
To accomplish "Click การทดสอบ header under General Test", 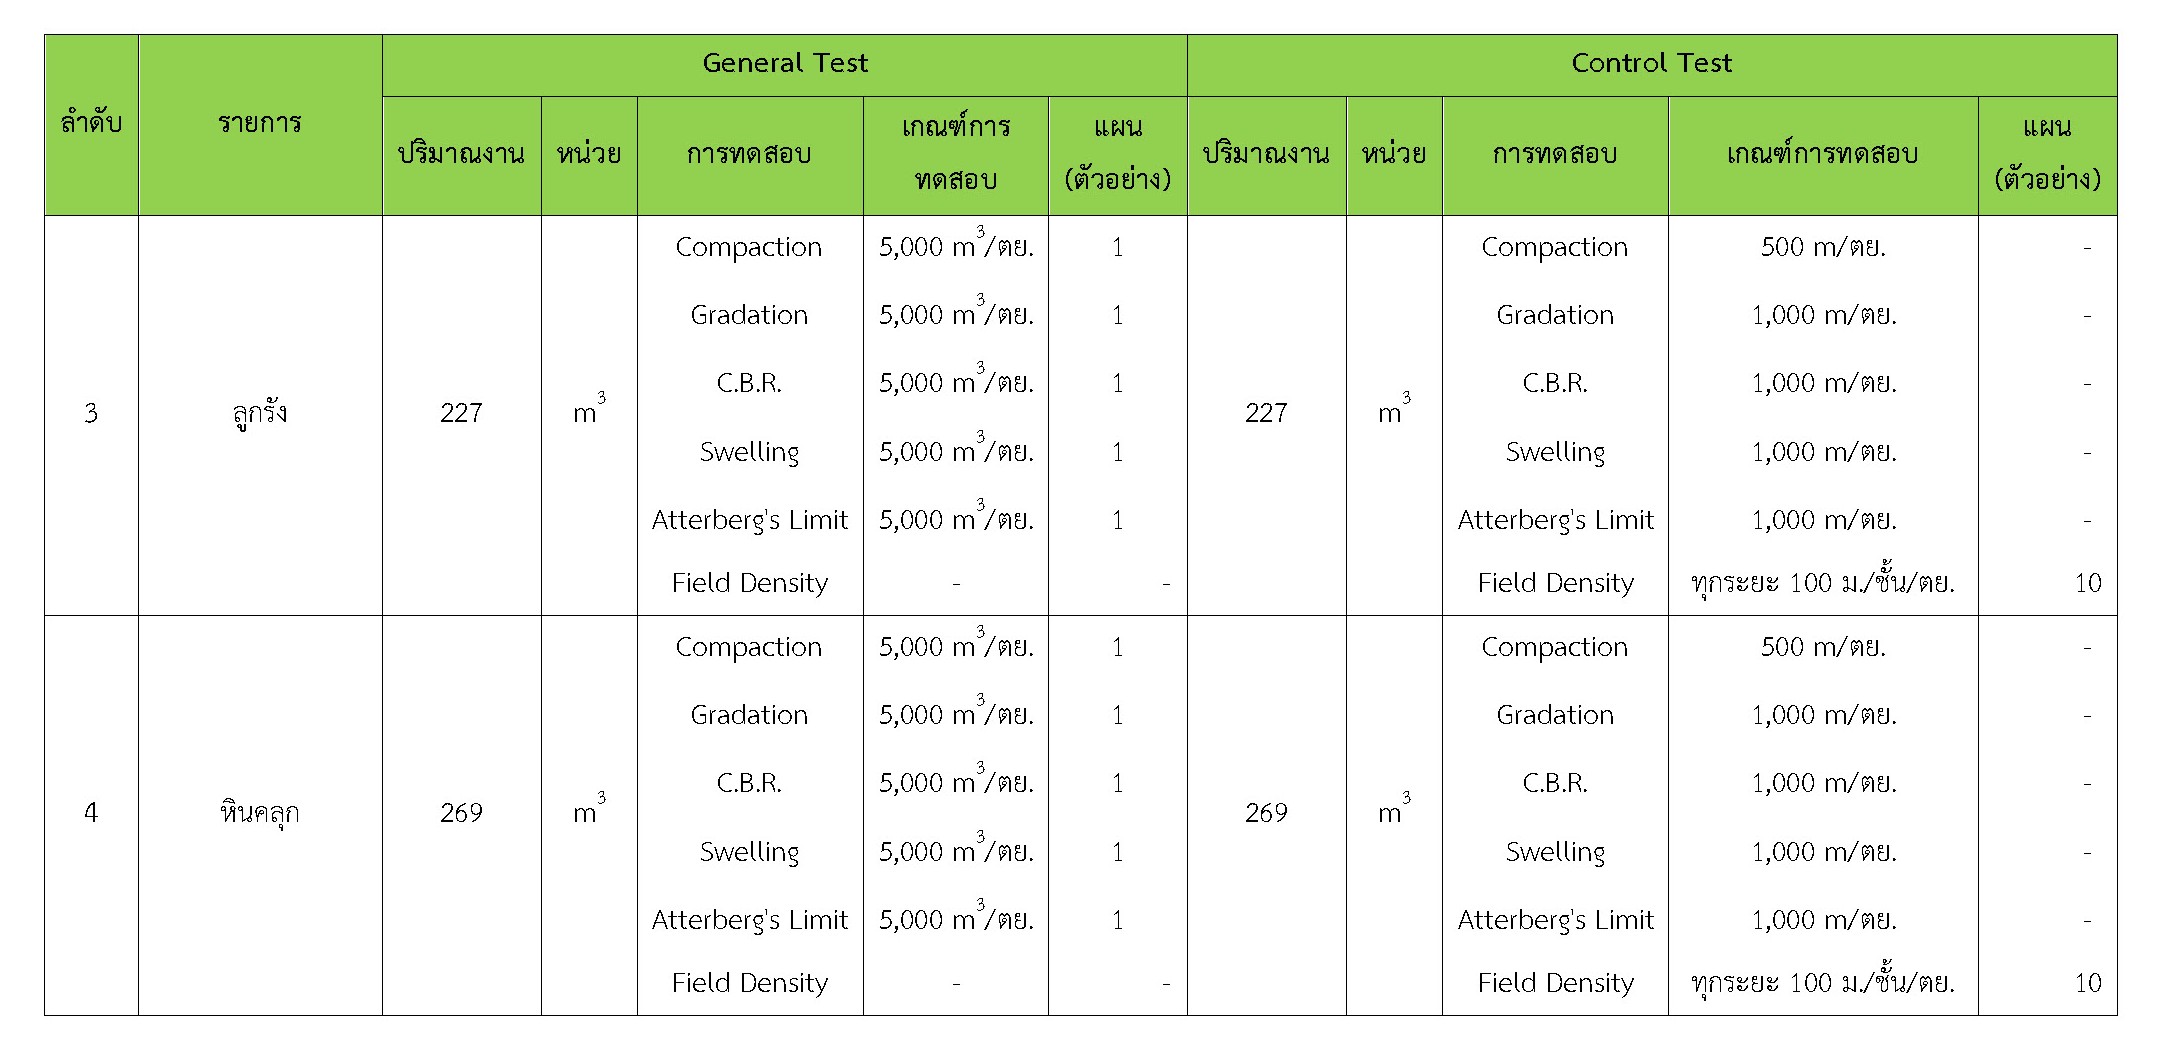I will coord(749,154).
